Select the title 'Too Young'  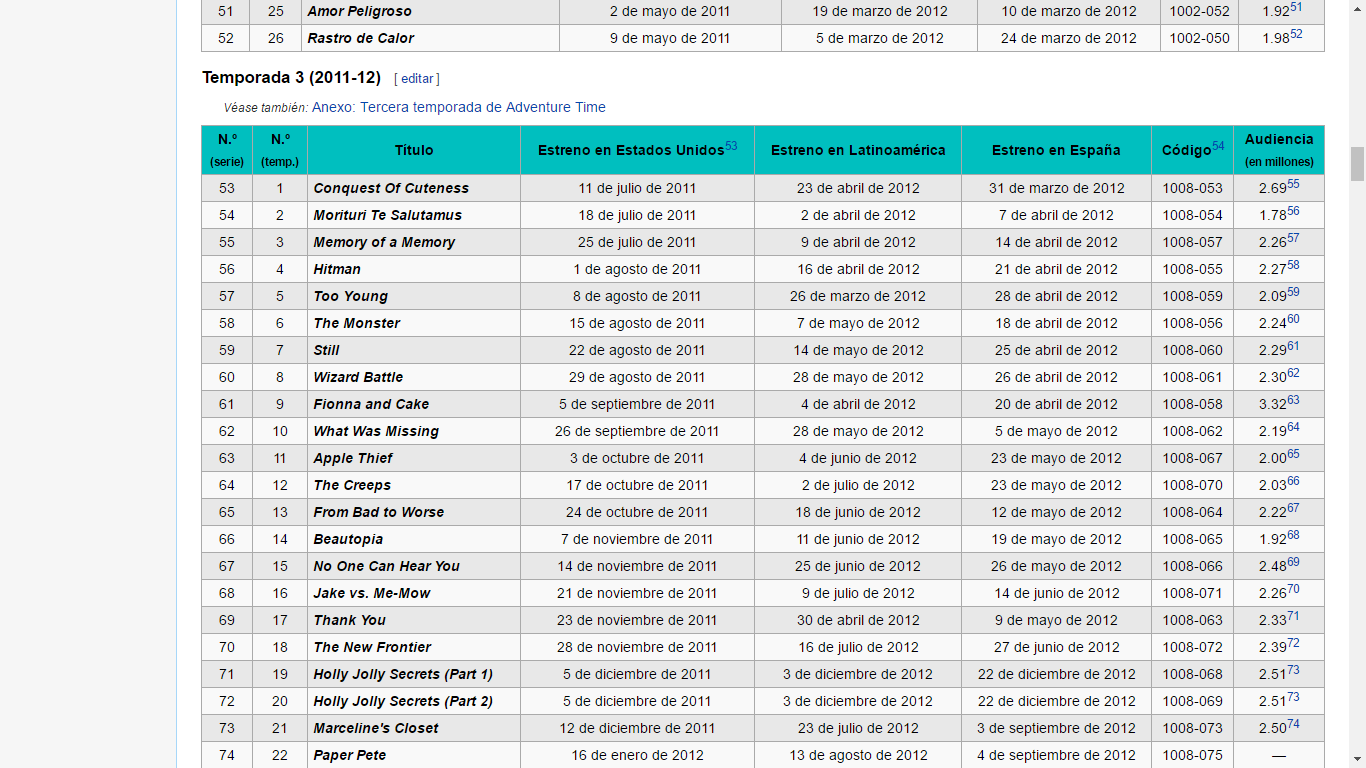[x=351, y=296]
